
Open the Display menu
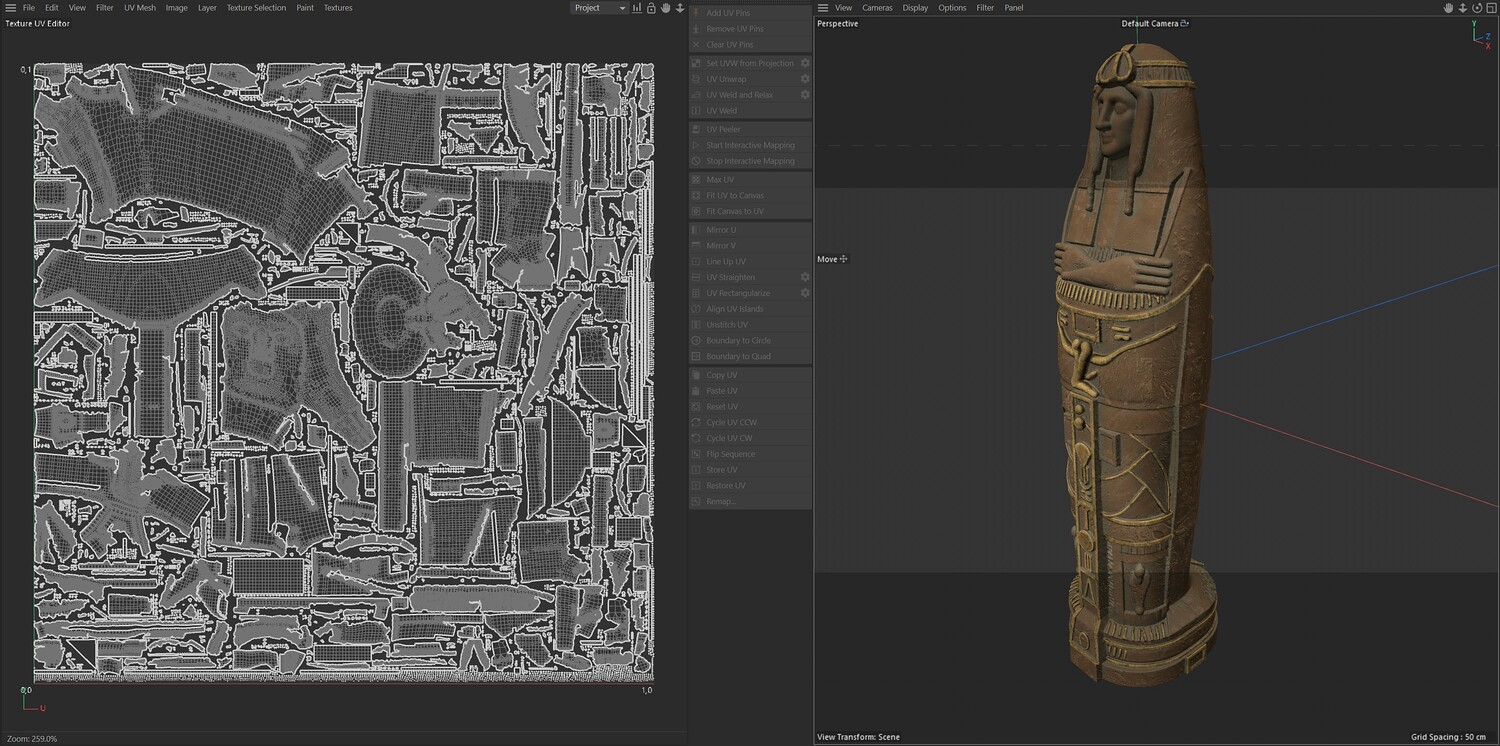point(915,8)
